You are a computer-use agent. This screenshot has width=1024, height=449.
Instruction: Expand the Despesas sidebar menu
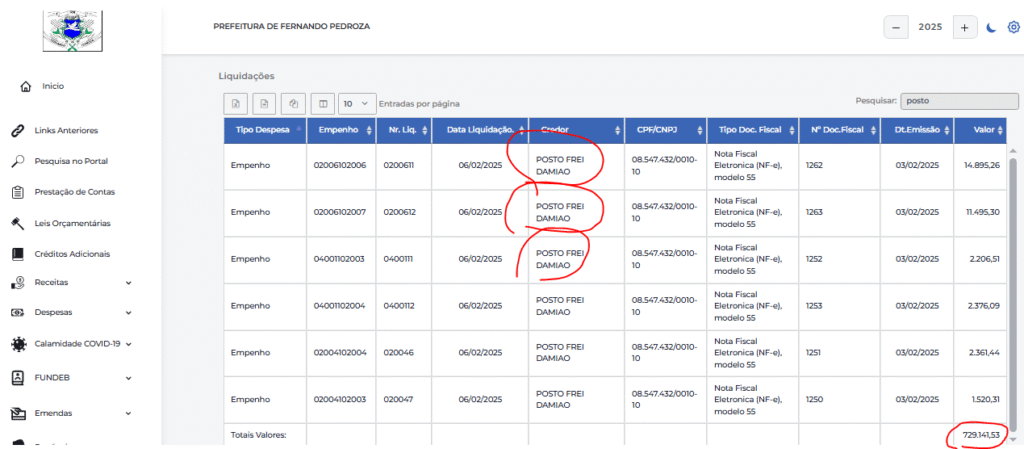pos(72,312)
